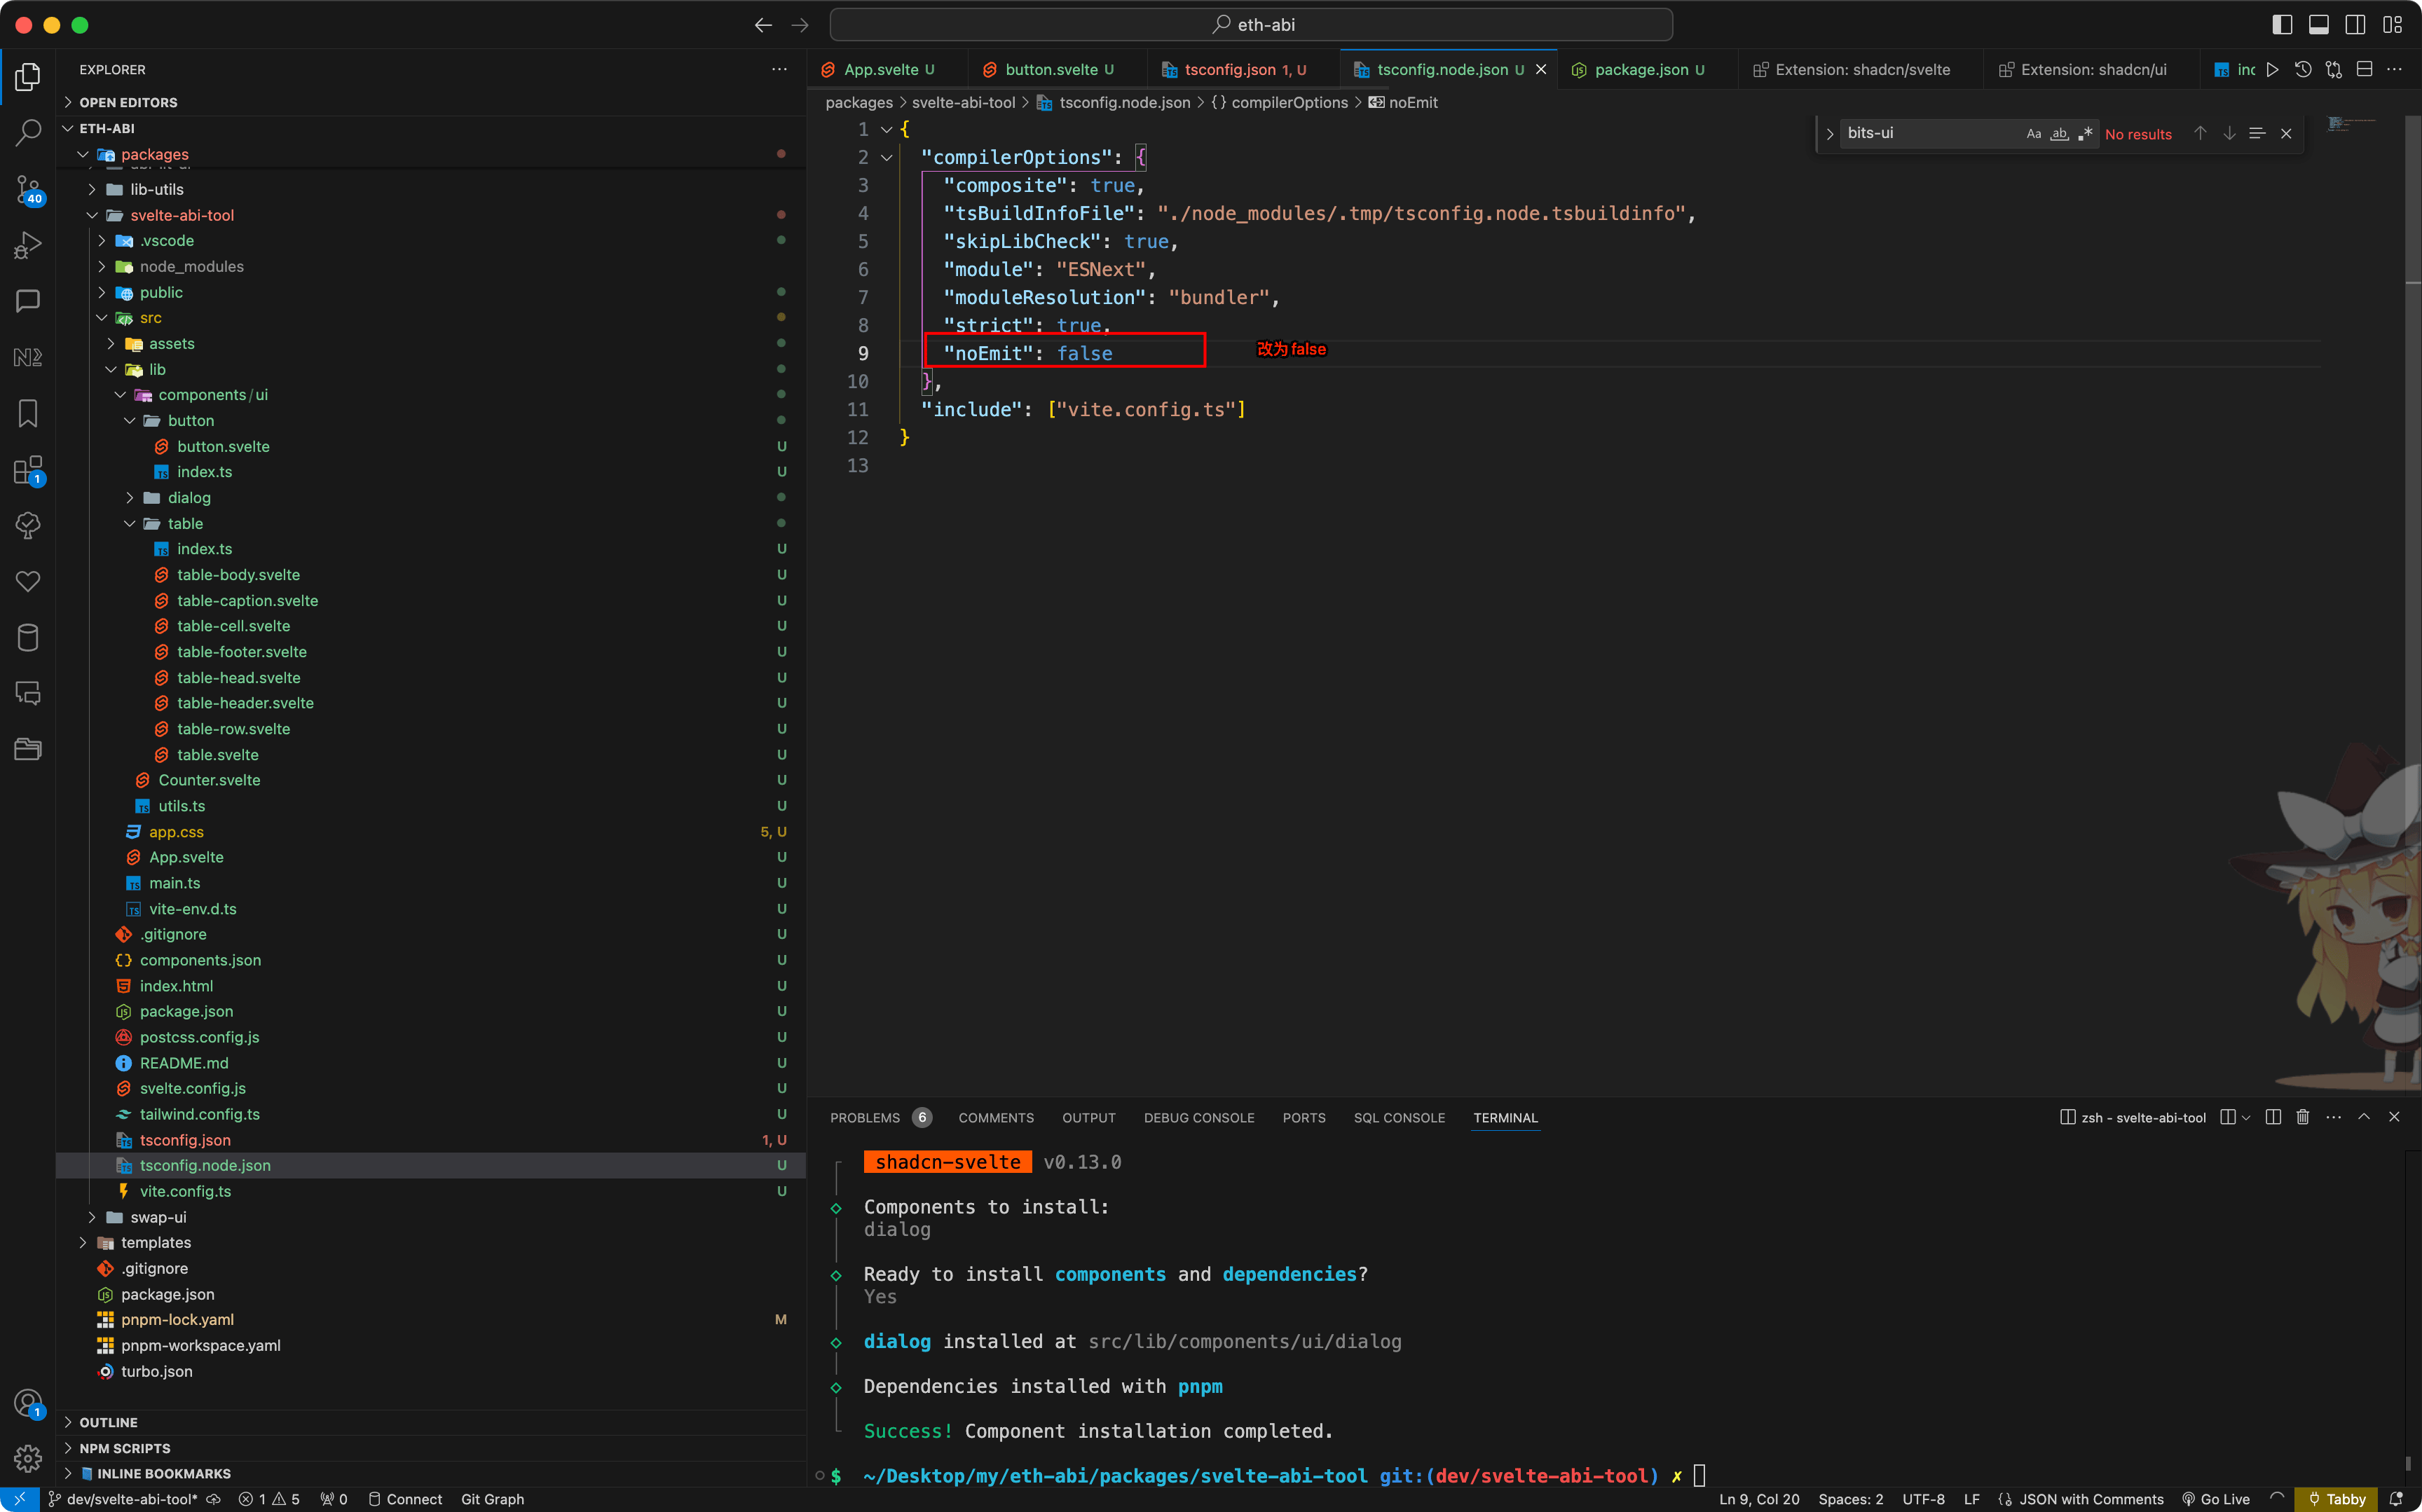Open the timeline history icon in editor toolbar

click(x=2303, y=70)
